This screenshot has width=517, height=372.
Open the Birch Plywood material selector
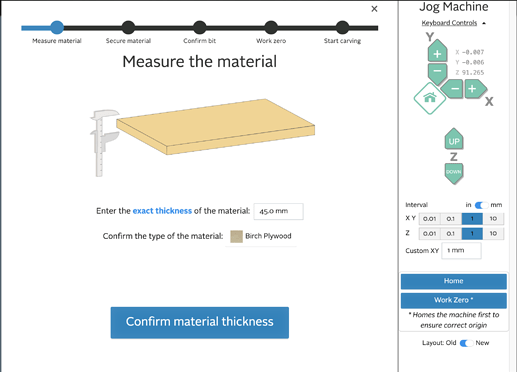pos(261,236)
